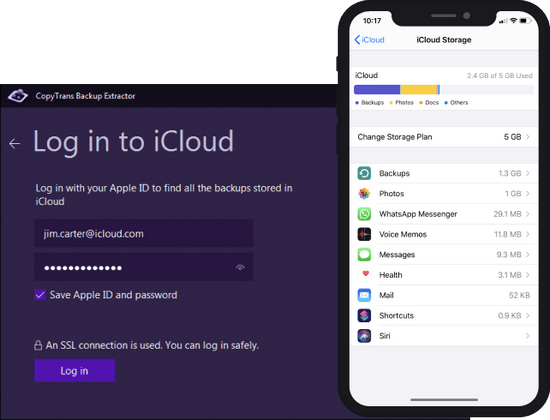Viewport: 550px width, 420px height.
Task: Click the CopyTrans Backup Extractor title text
Action: (85, 96)
